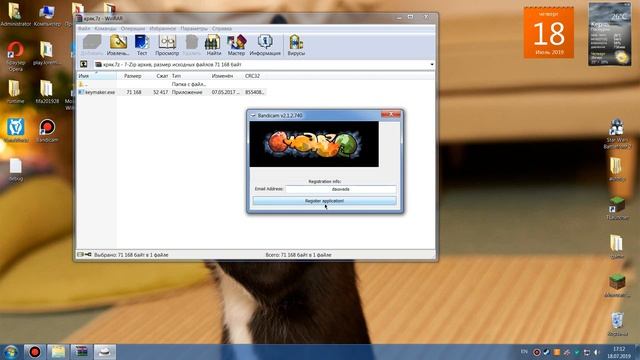Open the runtime folder on desktop
The image size is (640, 360).
click(15, 91)
